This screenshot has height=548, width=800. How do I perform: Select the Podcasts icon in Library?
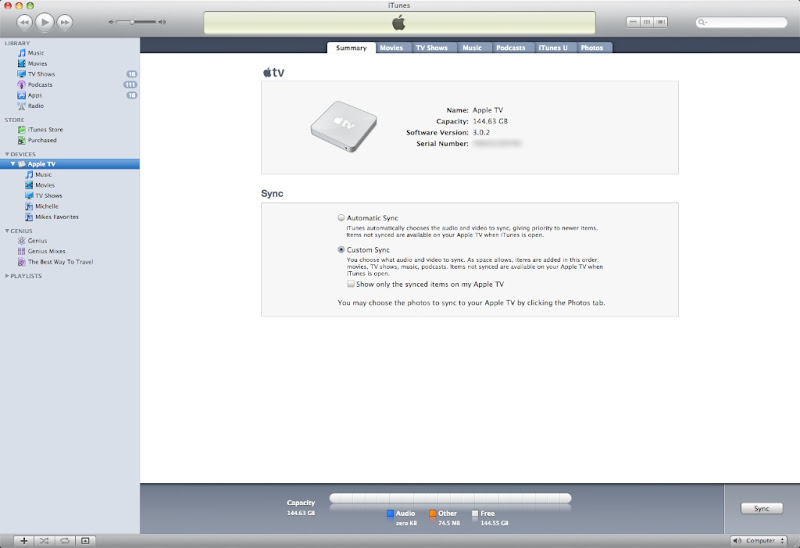21,85
